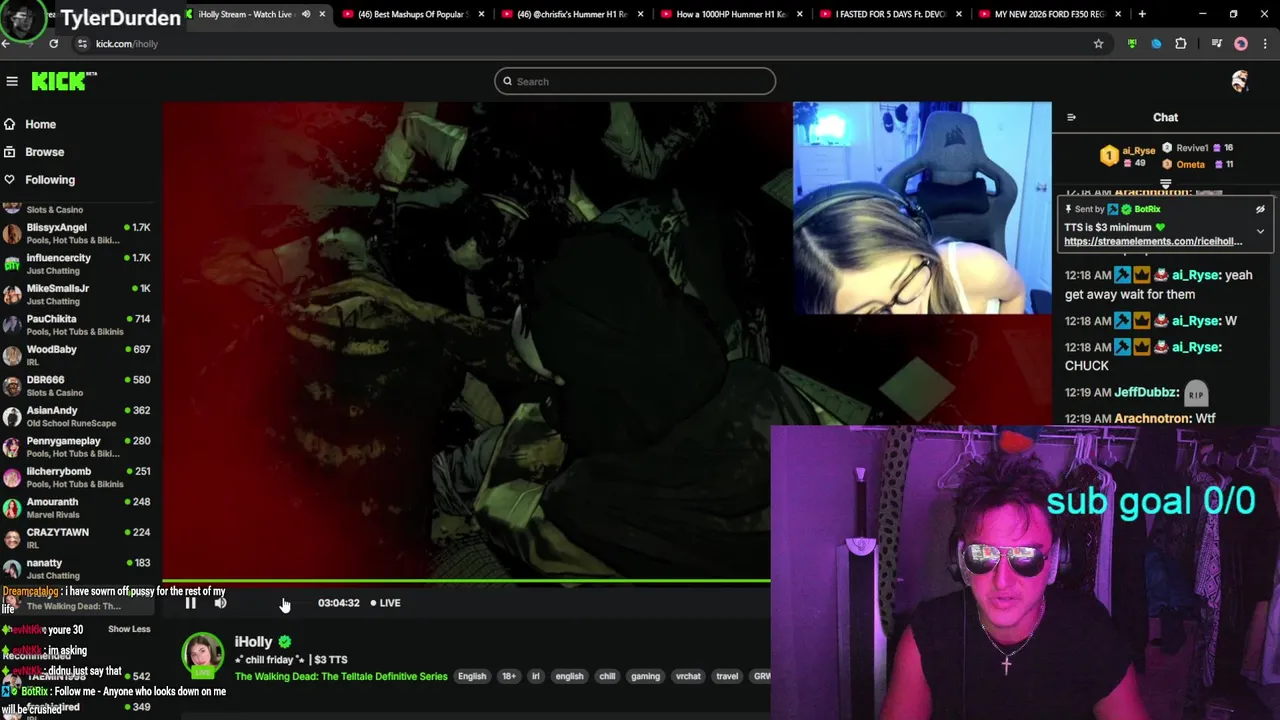This screenshot has height=720, width=1280.
Task: Click Ometa on the gift leaderboard
Action: click(1190, 164)
